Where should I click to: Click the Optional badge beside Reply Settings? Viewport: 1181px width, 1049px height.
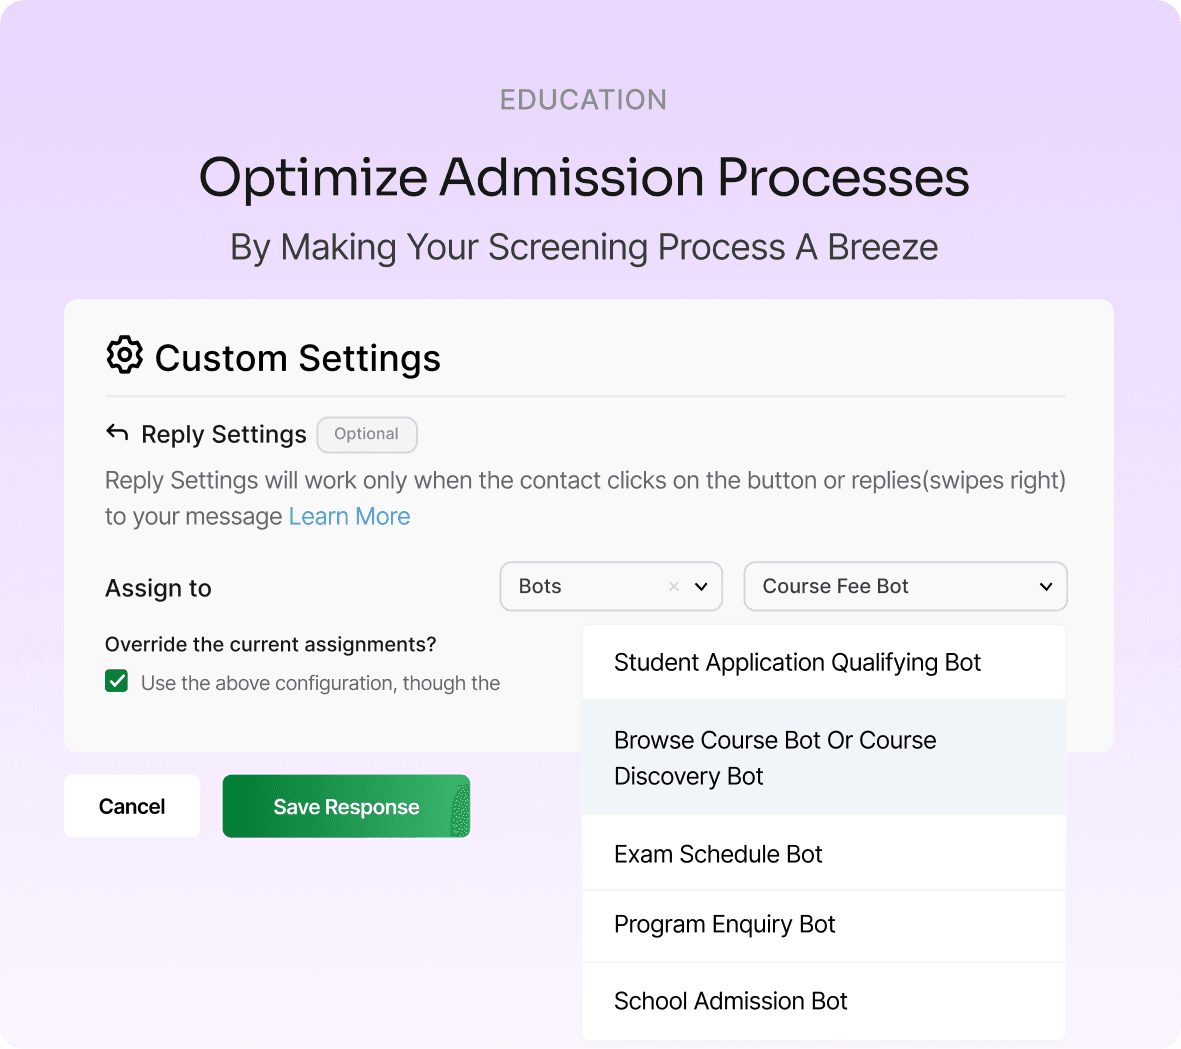click(366, 434)
